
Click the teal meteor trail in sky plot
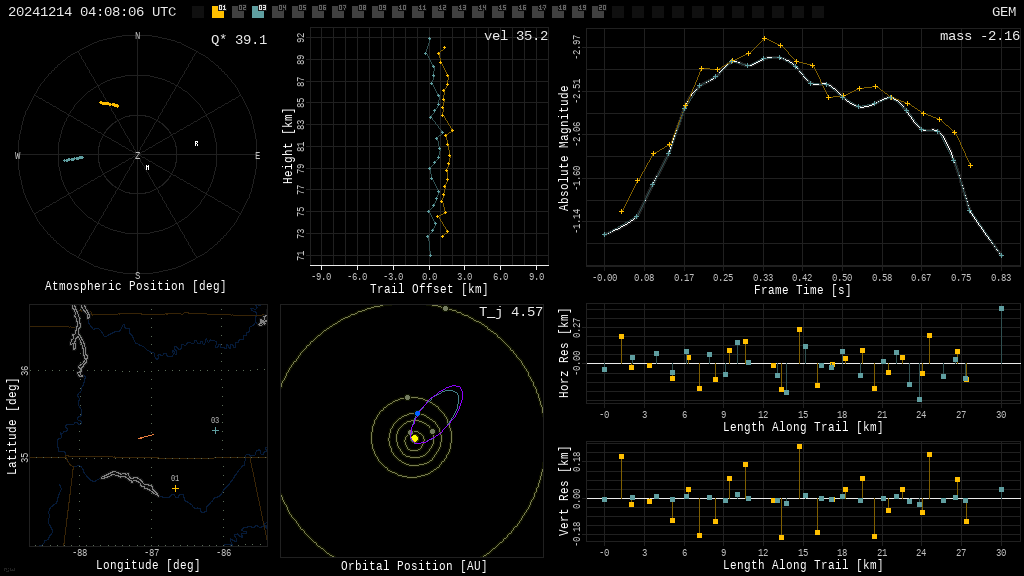click(73, 159)
